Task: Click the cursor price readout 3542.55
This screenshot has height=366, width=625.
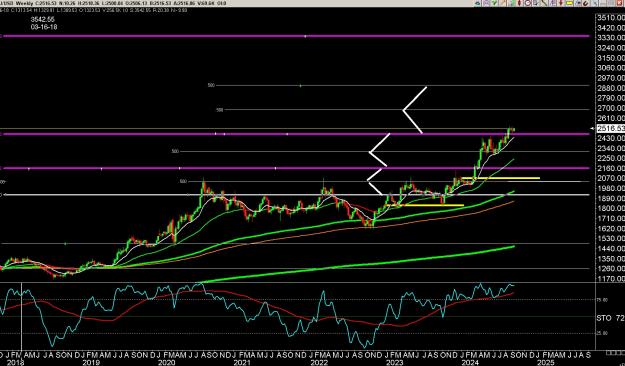Action: tap(43, 19)
